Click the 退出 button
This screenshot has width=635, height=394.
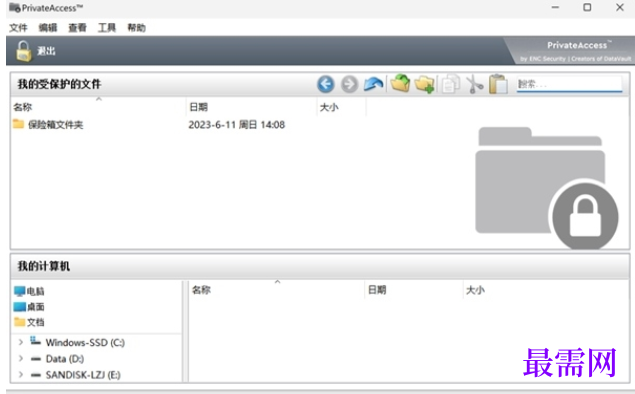[x=46, y=51]
